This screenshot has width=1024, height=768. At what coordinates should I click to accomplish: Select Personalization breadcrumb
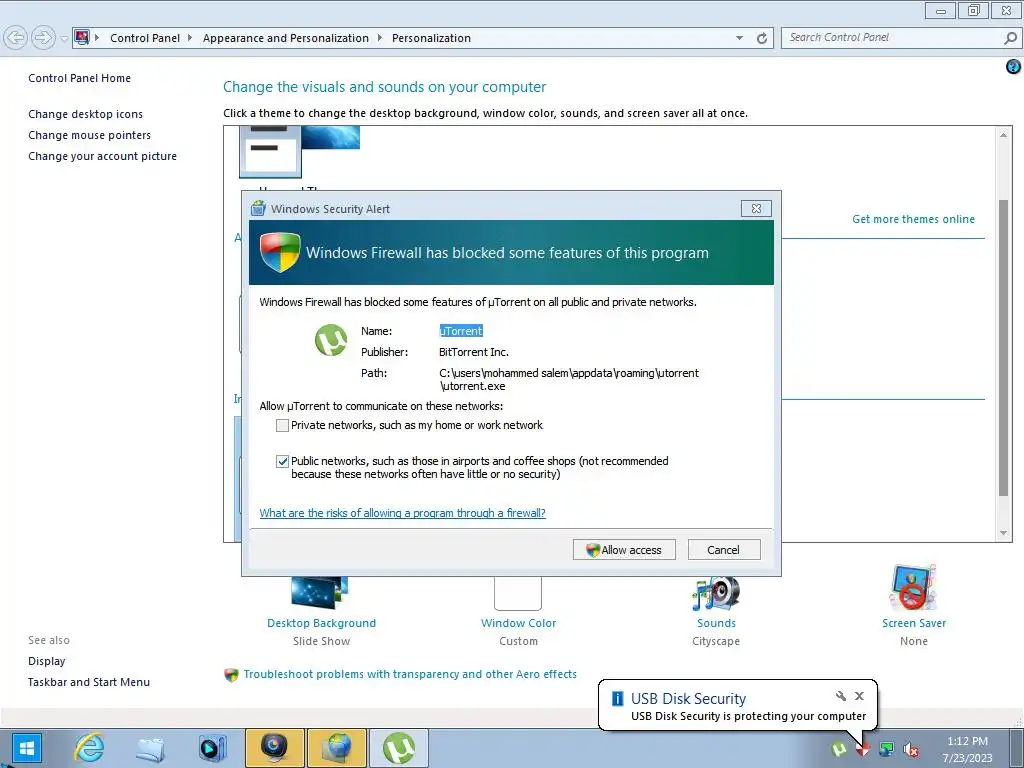(431, 38)
